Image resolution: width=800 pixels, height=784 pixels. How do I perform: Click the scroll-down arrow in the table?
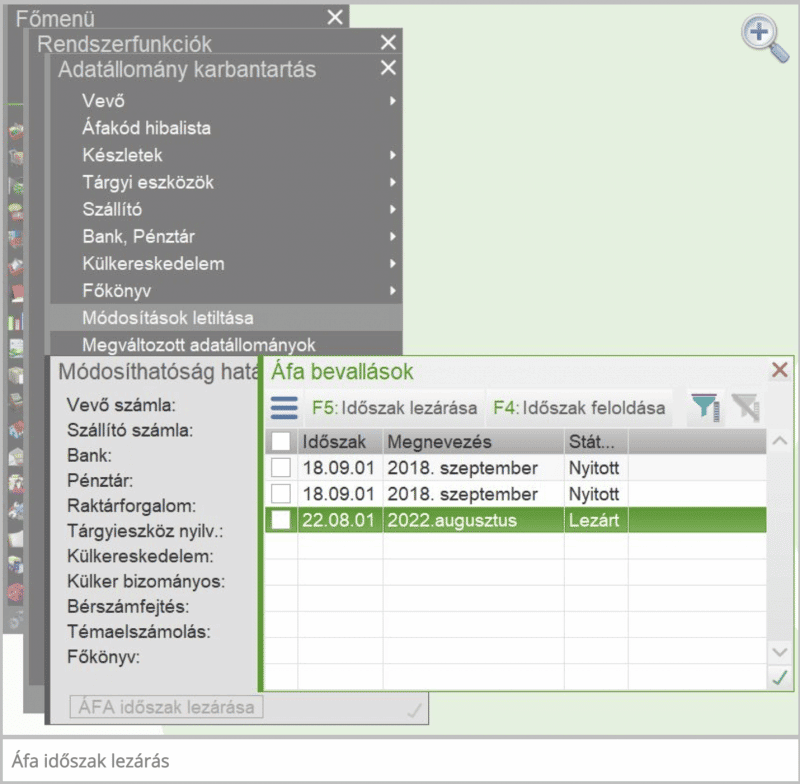click(780, 652)
